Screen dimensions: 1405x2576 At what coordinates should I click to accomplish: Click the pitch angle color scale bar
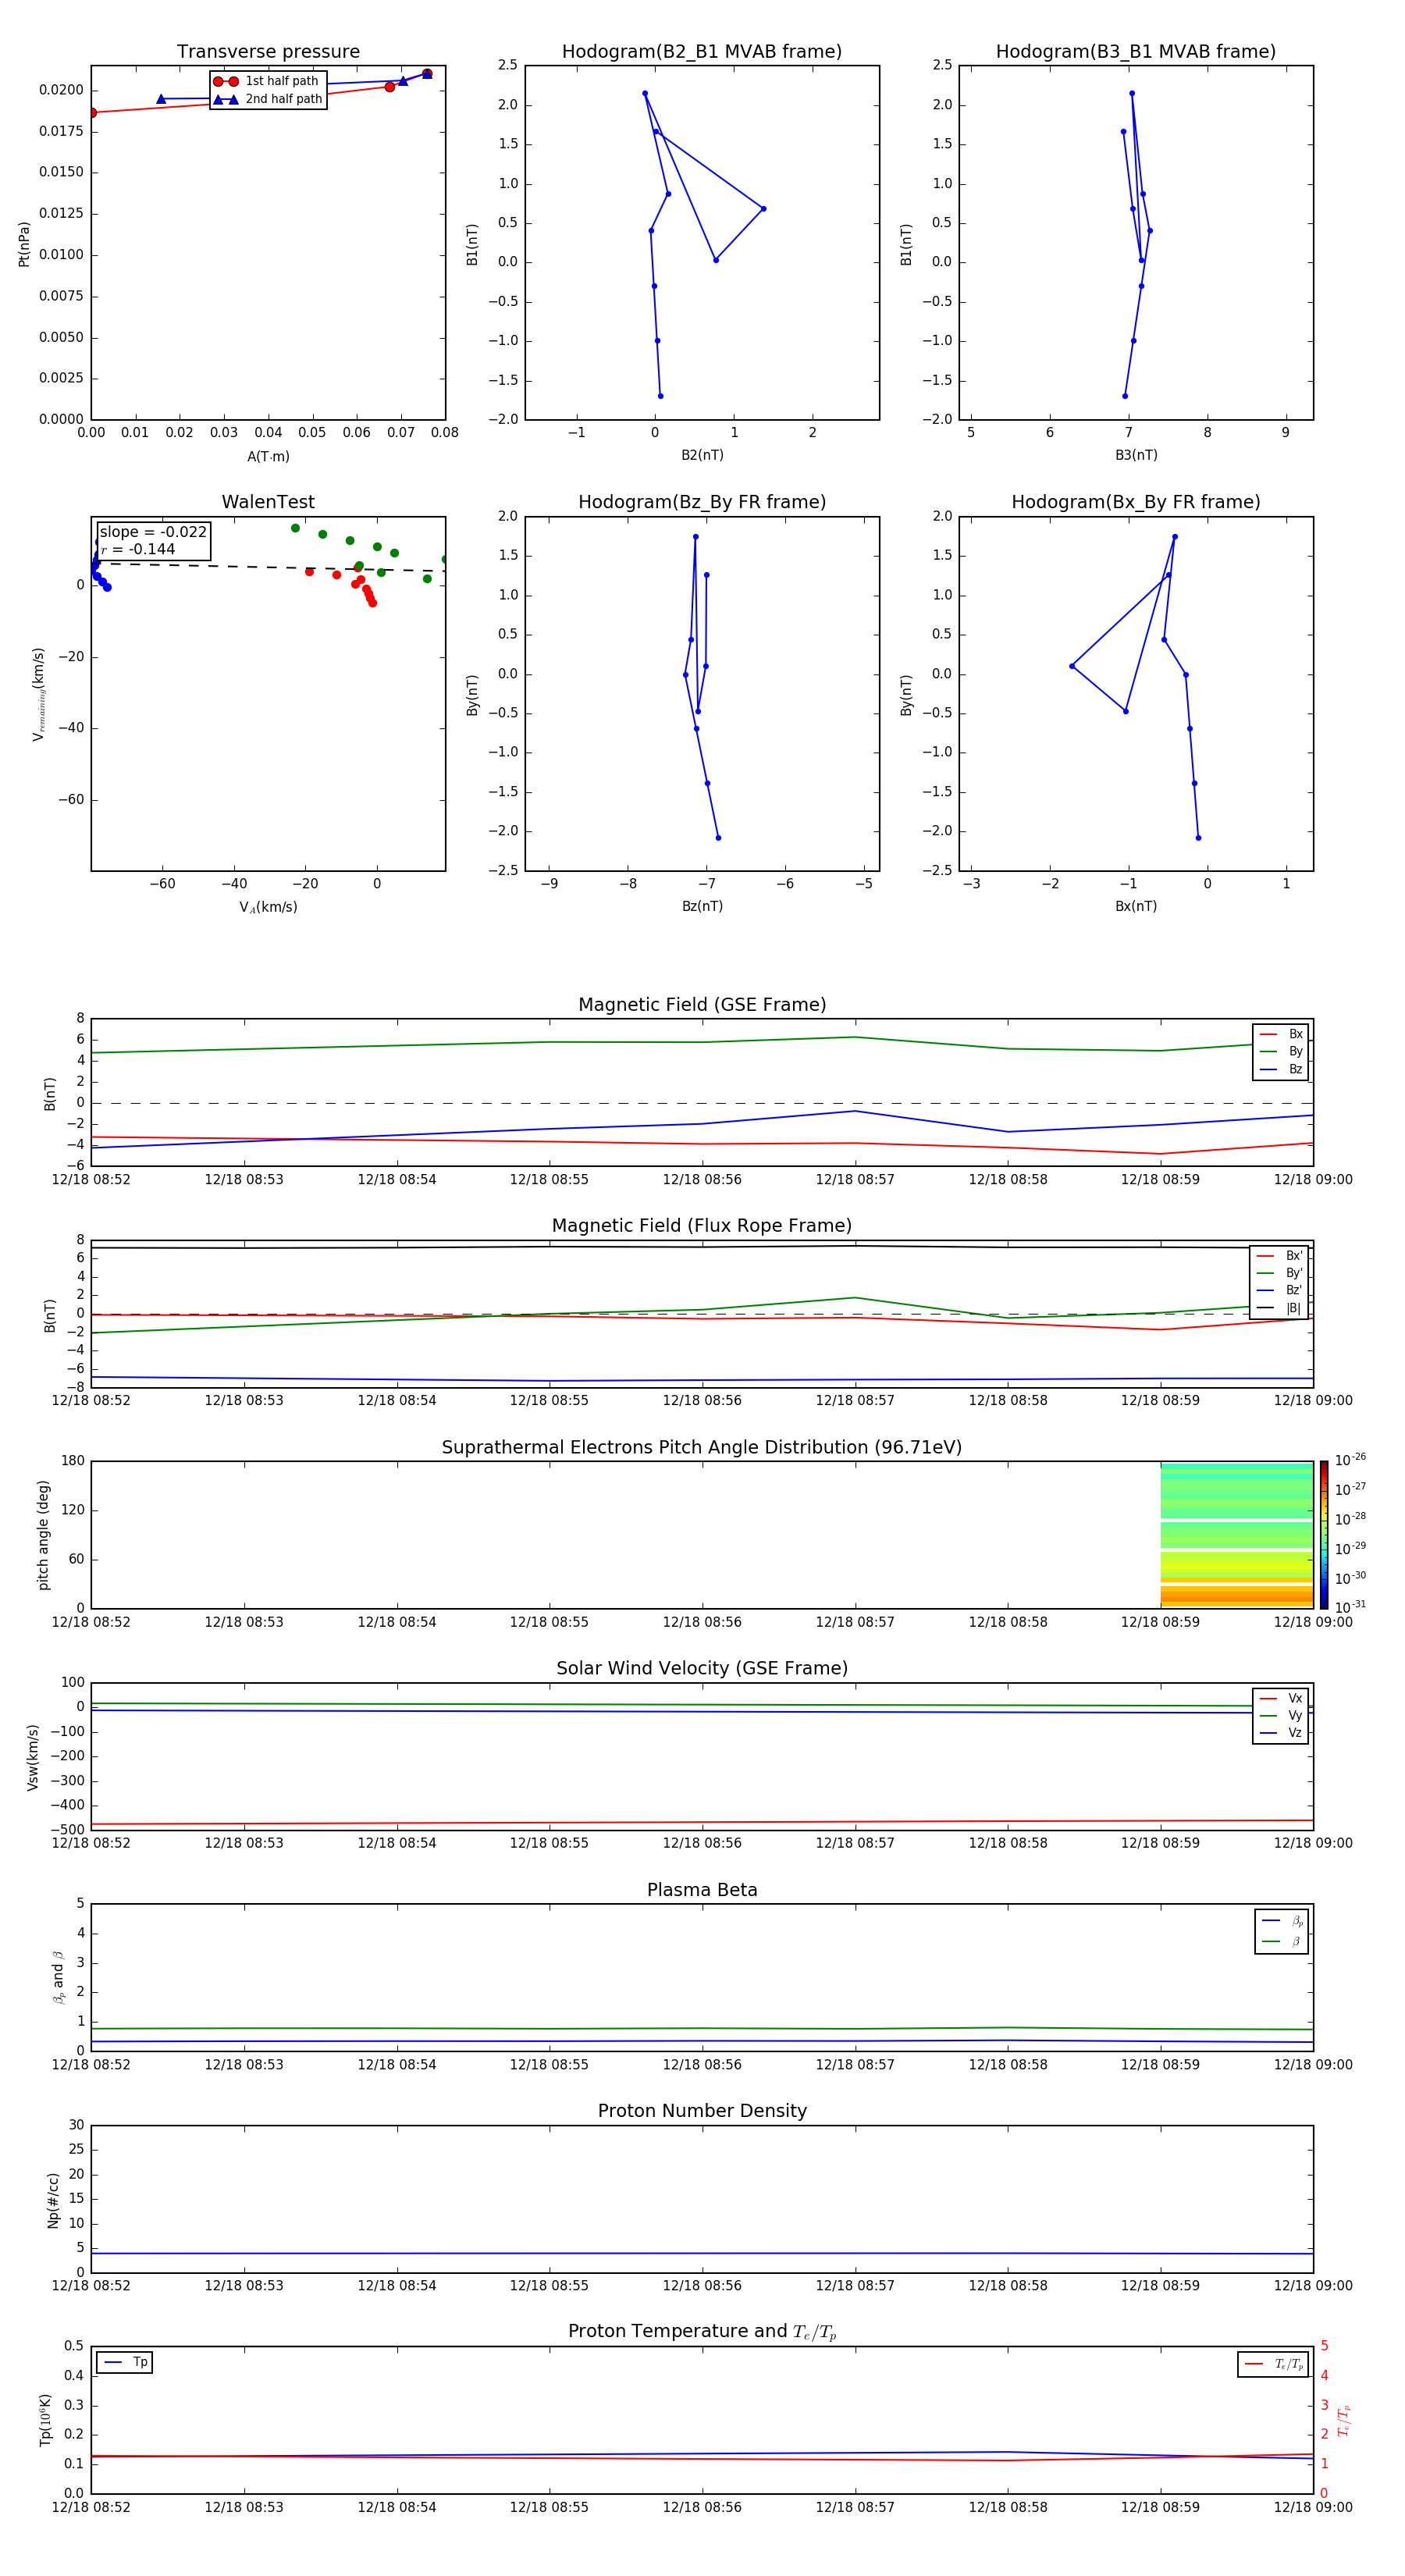coord(1323,1535)
